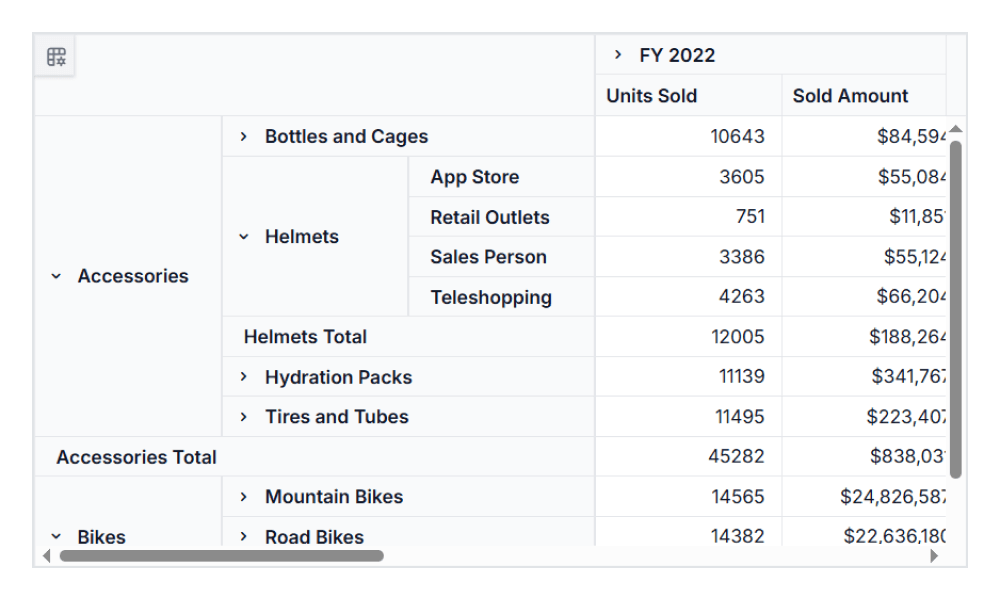Select the App Store row label
The image size is (1000, 600).
(x=474, y=176)
